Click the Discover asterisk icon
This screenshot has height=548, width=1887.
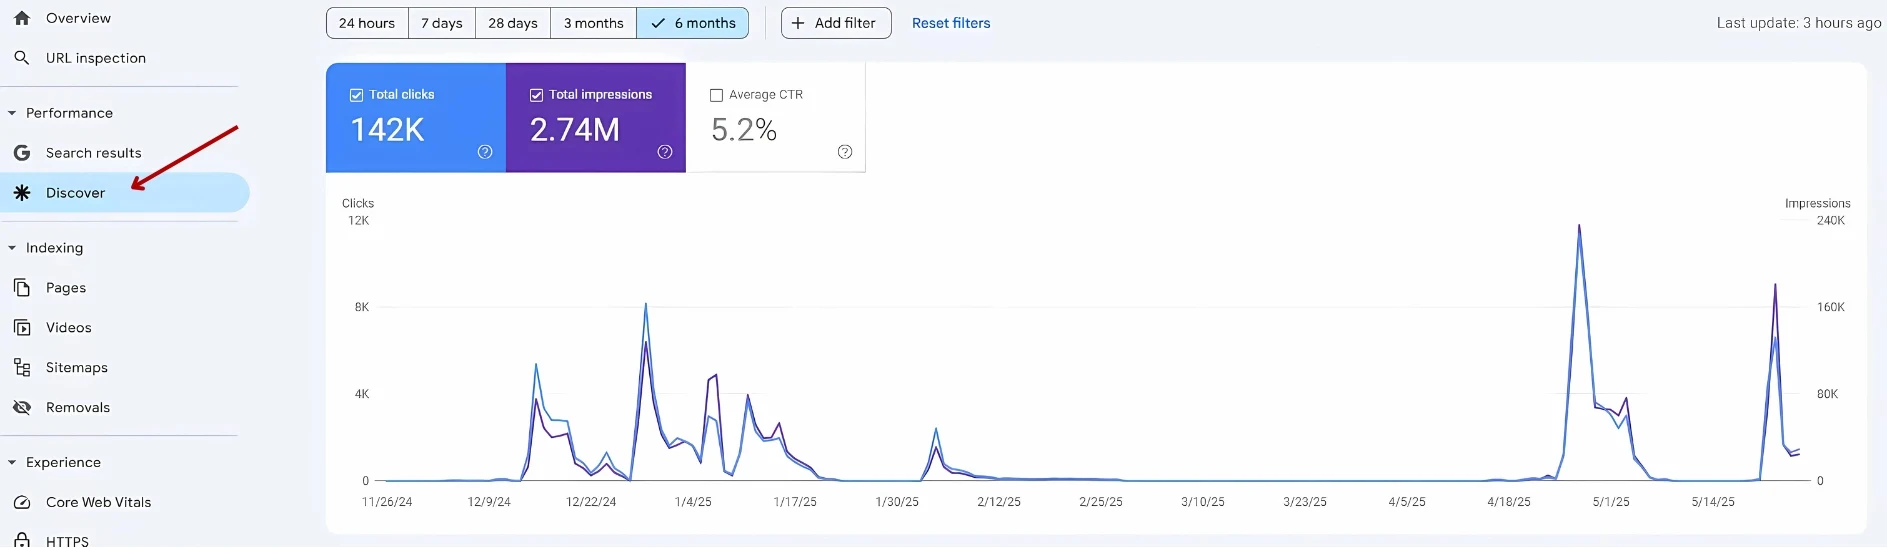[22, 193]
